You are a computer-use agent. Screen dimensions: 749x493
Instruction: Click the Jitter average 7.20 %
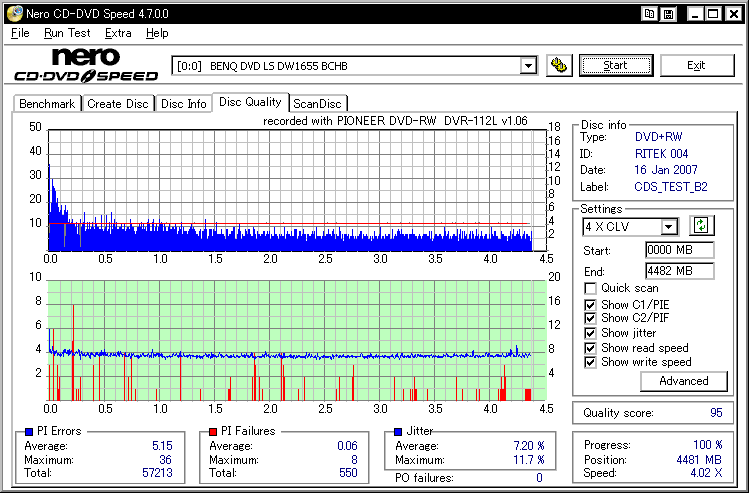coord(529,446)
